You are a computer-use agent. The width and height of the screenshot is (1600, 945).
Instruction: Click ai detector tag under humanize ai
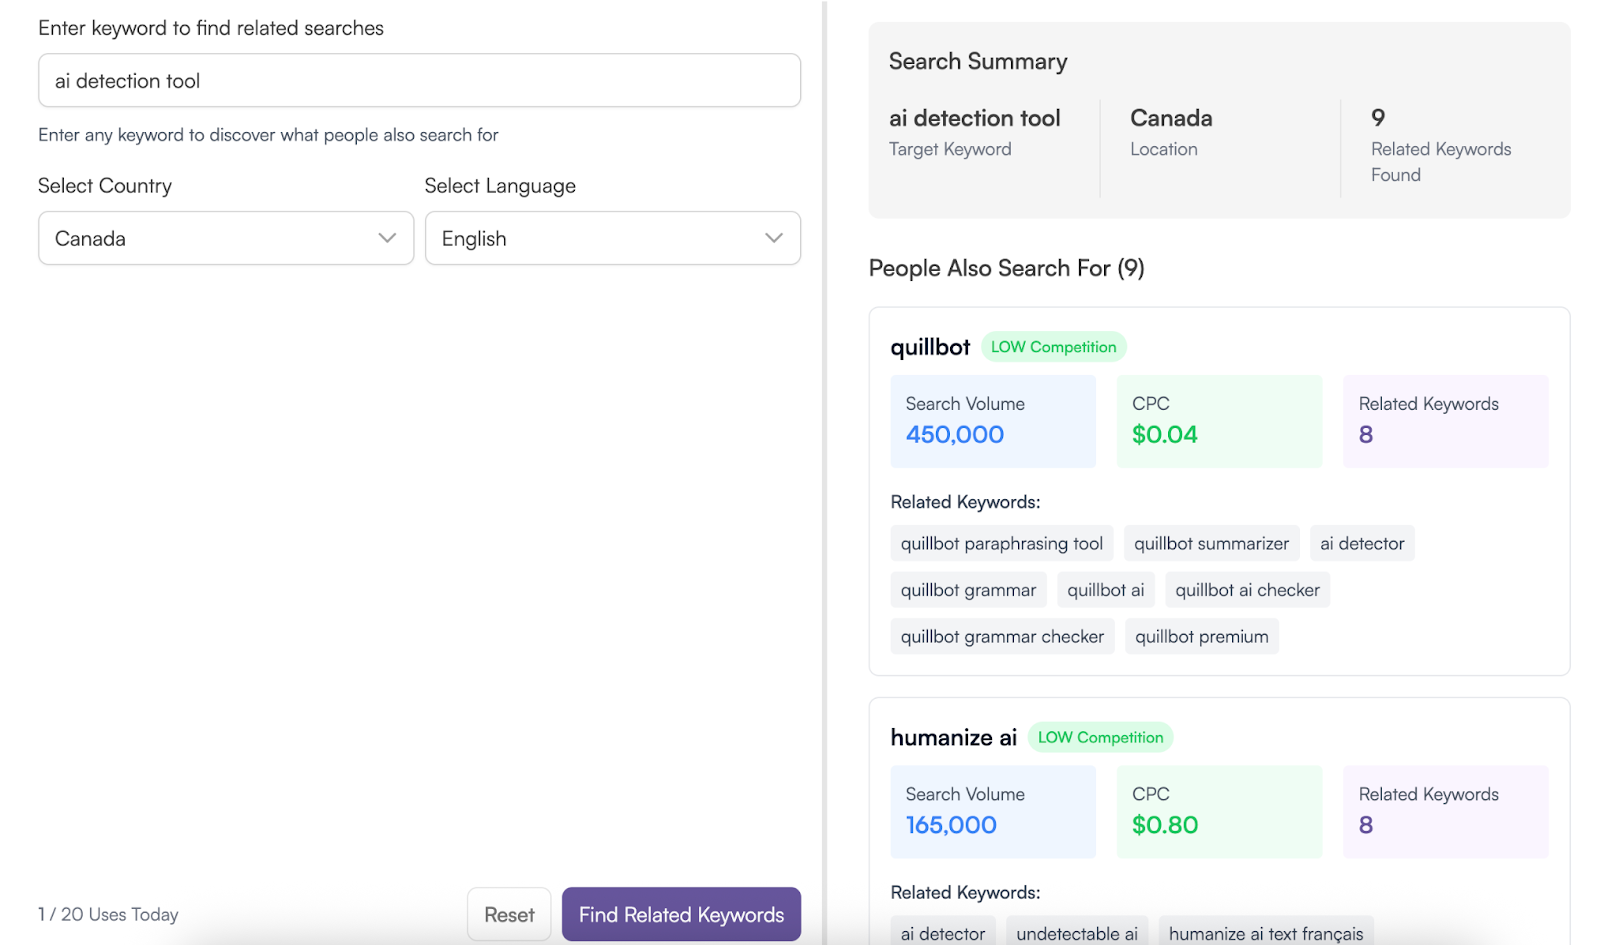pyautogui.click(x=943, y=932)
